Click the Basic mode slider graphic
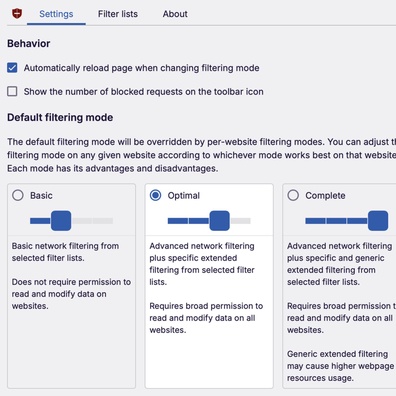The image size is (396, 396). [71, 220]
